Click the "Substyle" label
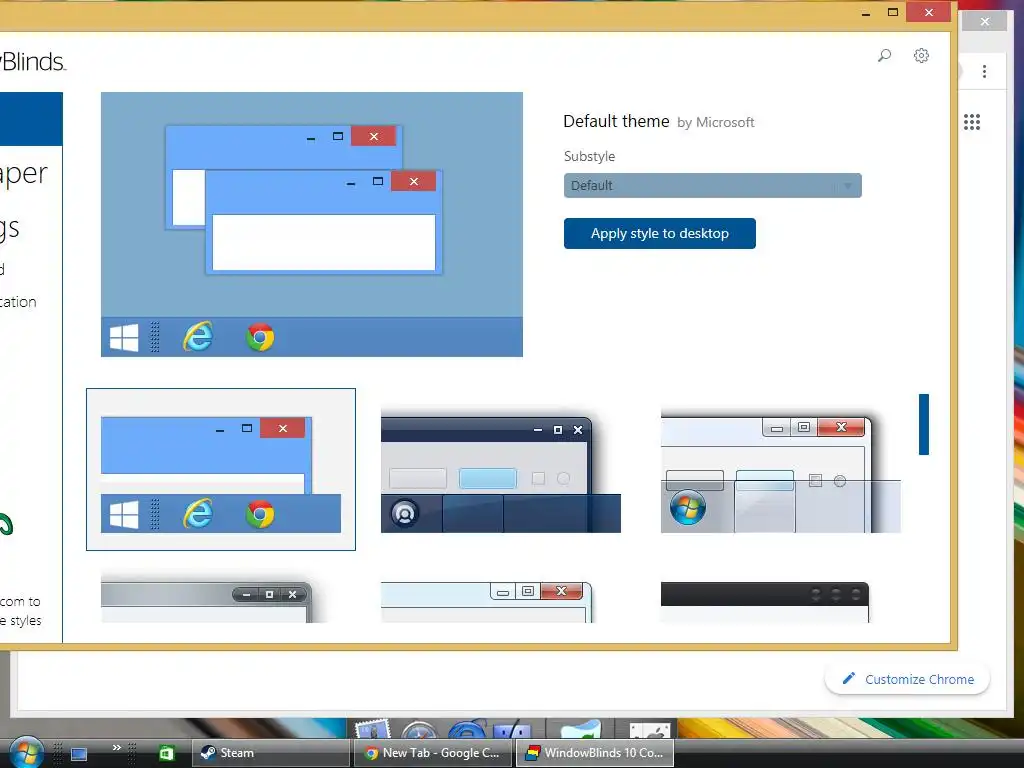1024x768 pixels. click(590, 156)
